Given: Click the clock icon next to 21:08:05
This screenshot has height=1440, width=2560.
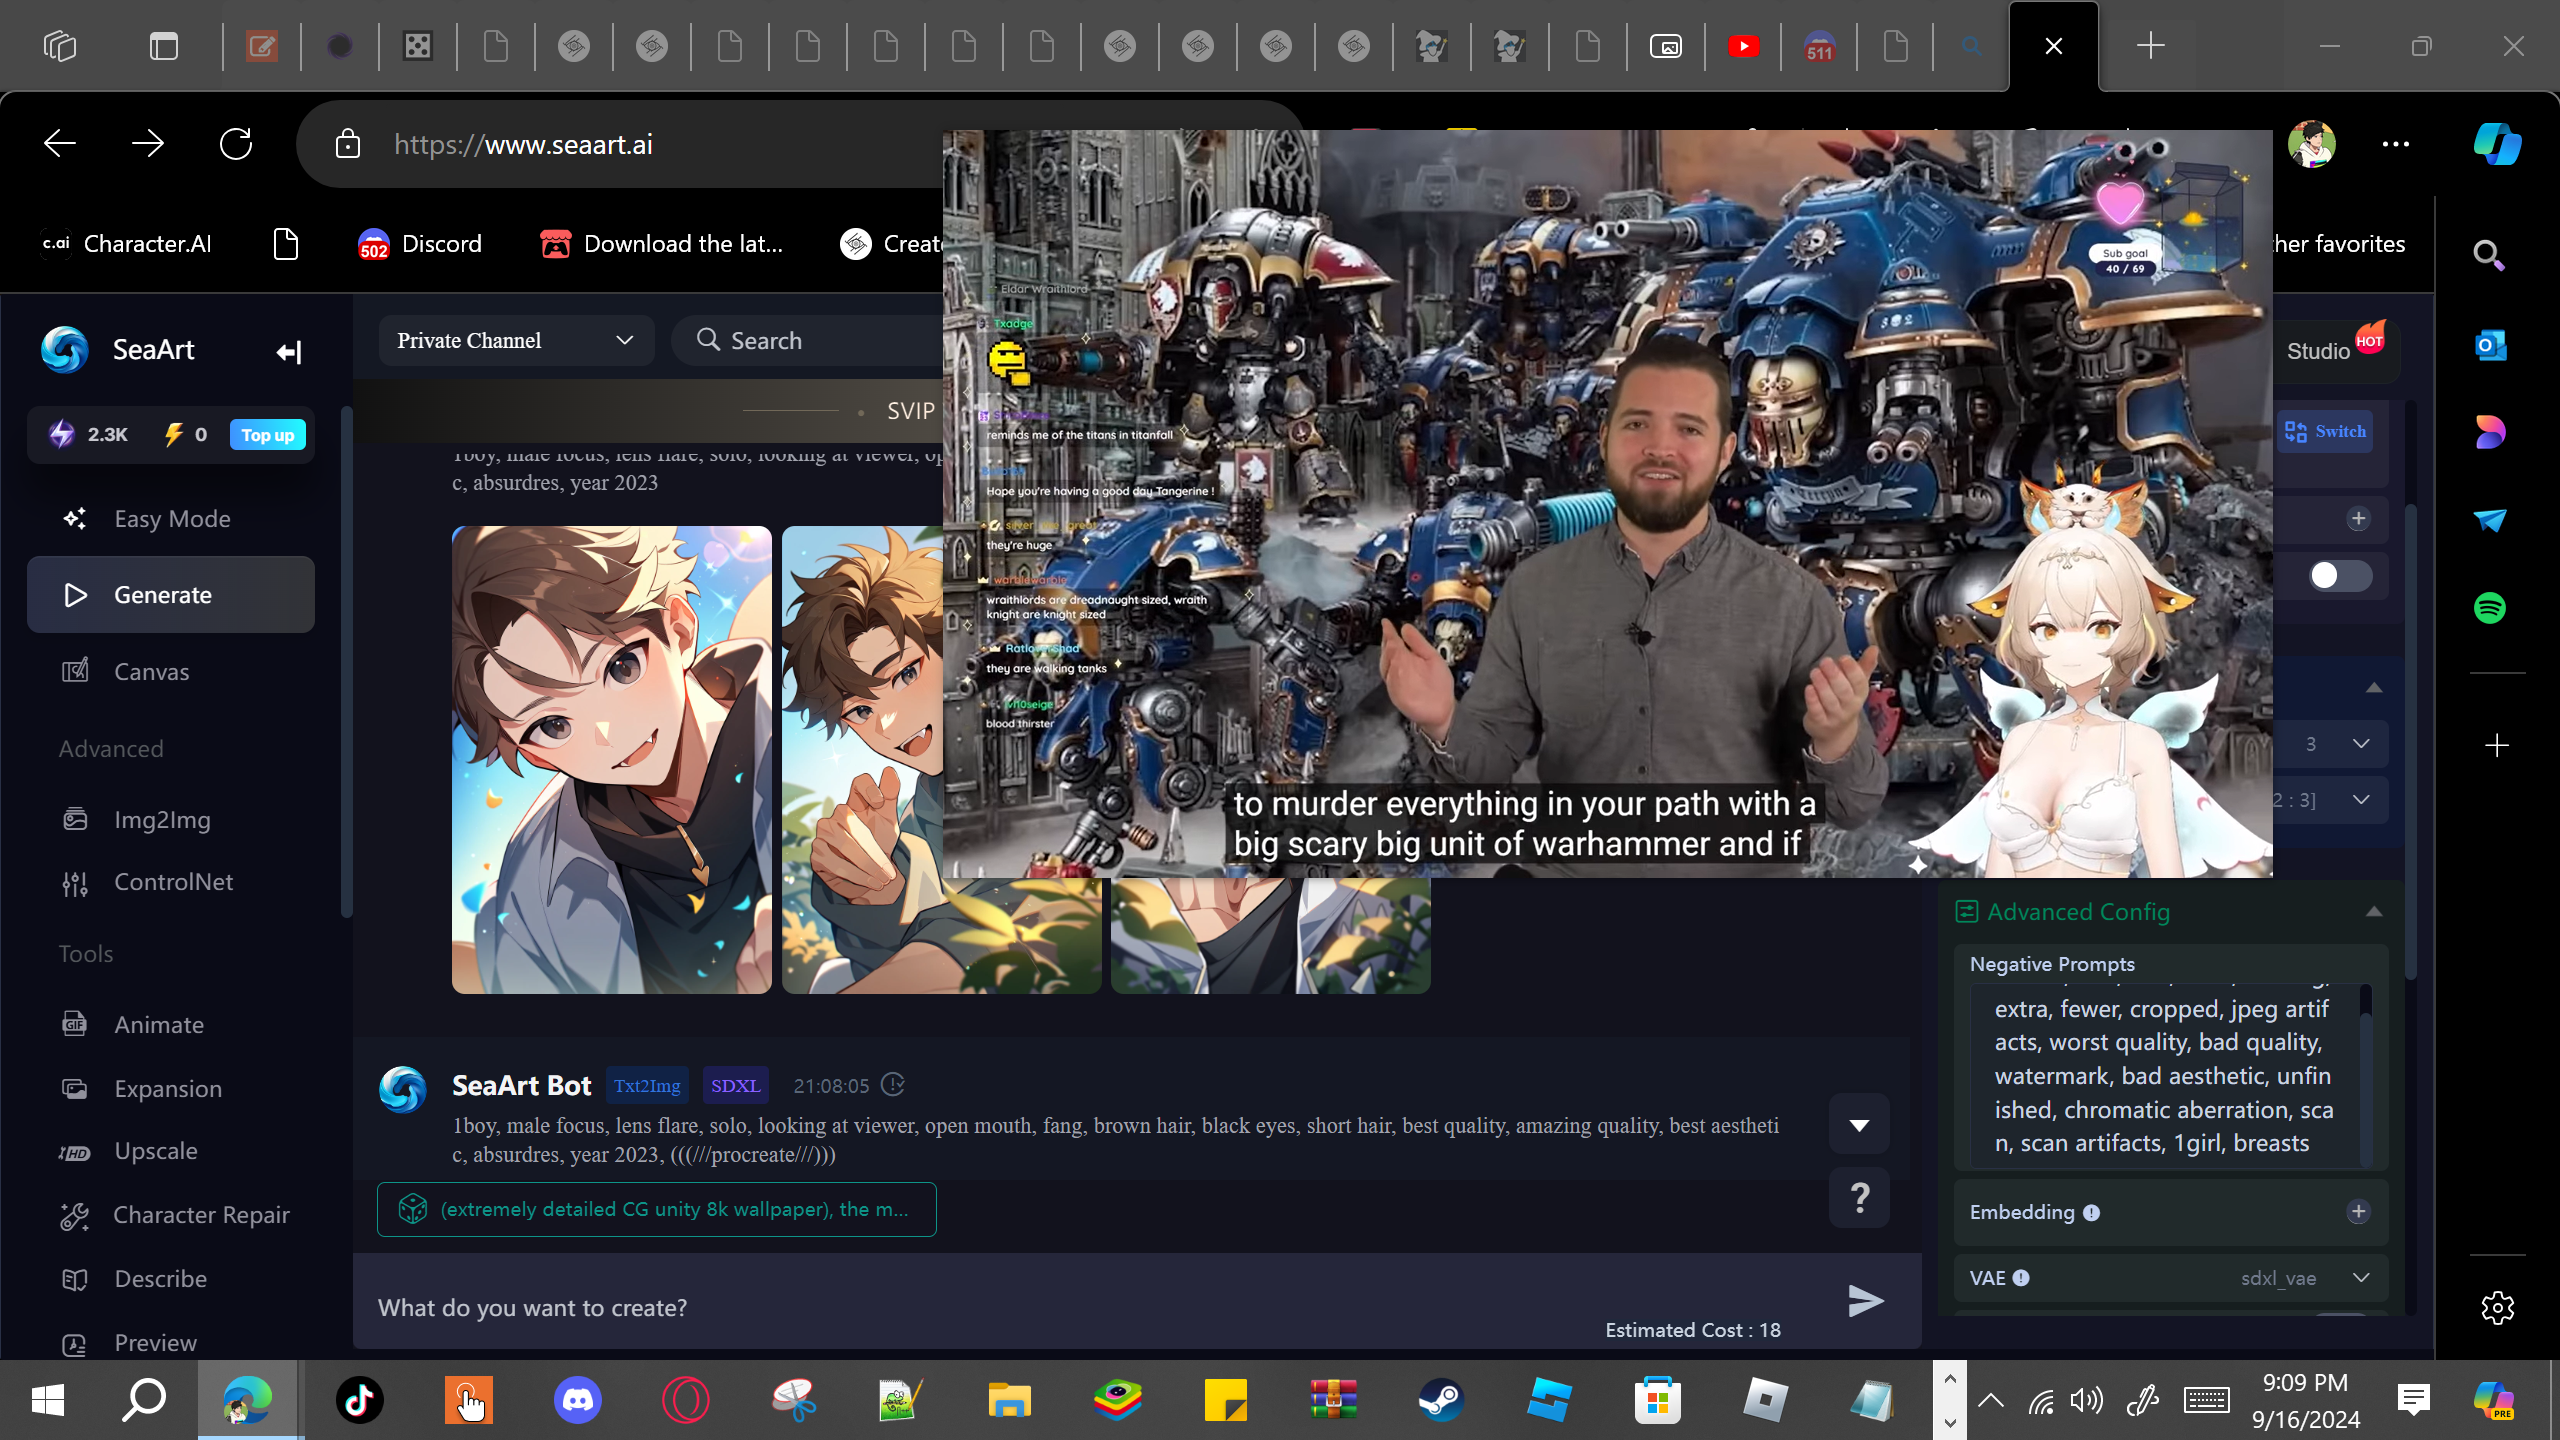Looking at the screenshot, I should 893,1085.
